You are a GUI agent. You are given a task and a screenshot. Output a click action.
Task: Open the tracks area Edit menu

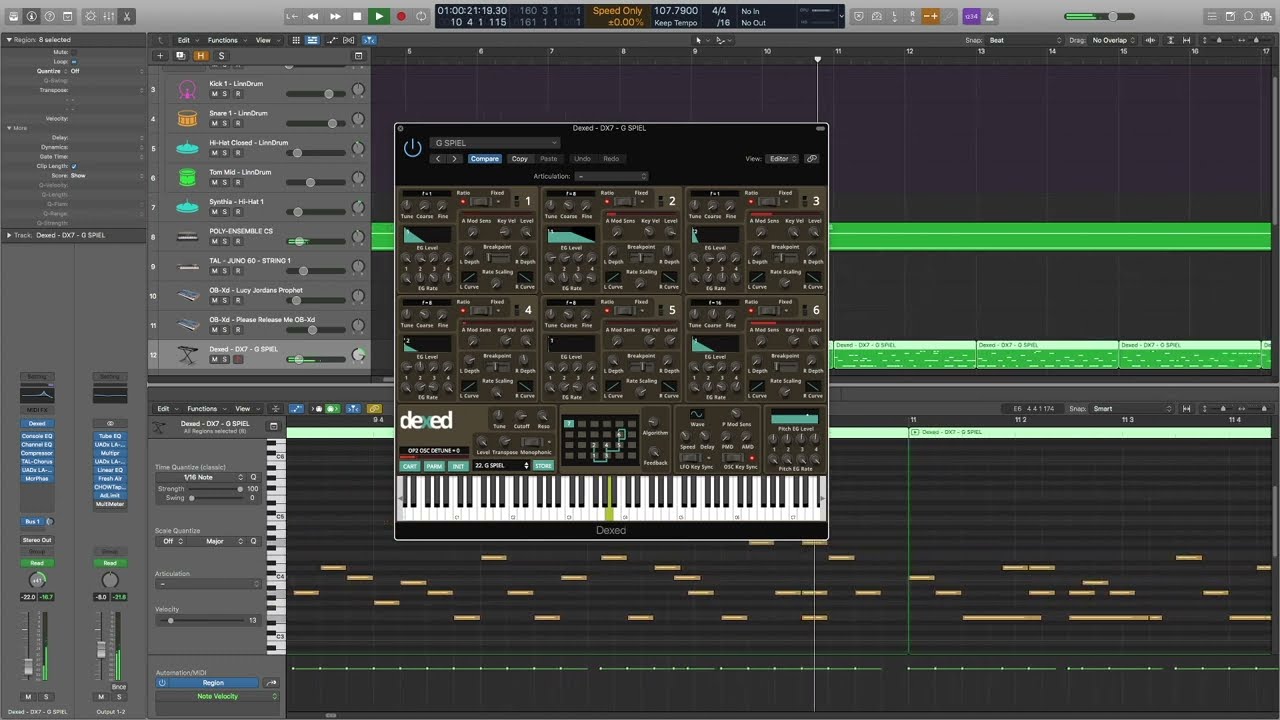pos(186,40)
